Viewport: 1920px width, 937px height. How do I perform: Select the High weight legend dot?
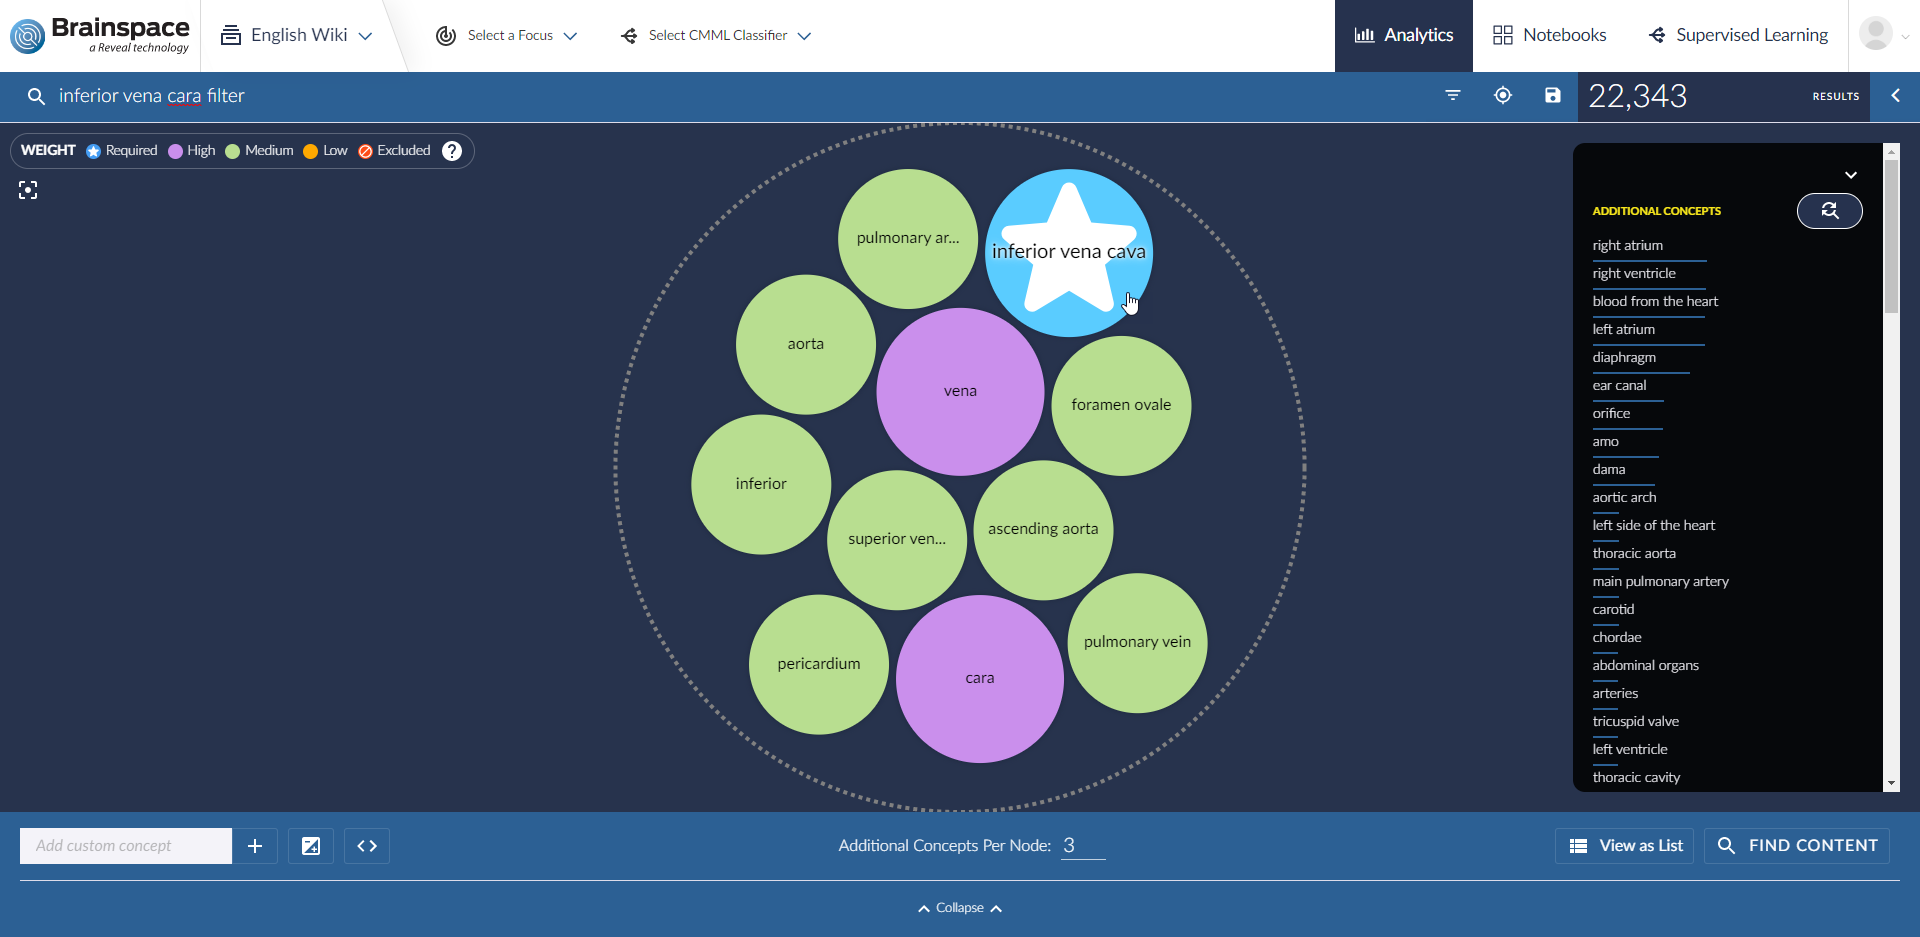176,151
